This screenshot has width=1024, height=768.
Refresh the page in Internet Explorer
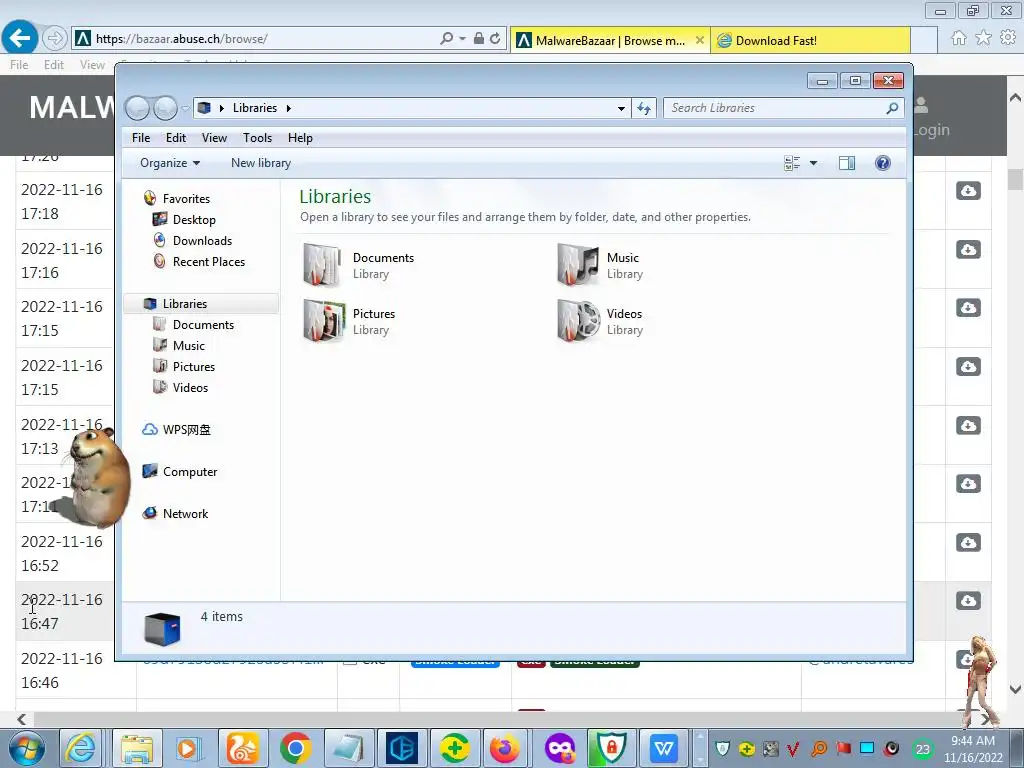(495, 39)
